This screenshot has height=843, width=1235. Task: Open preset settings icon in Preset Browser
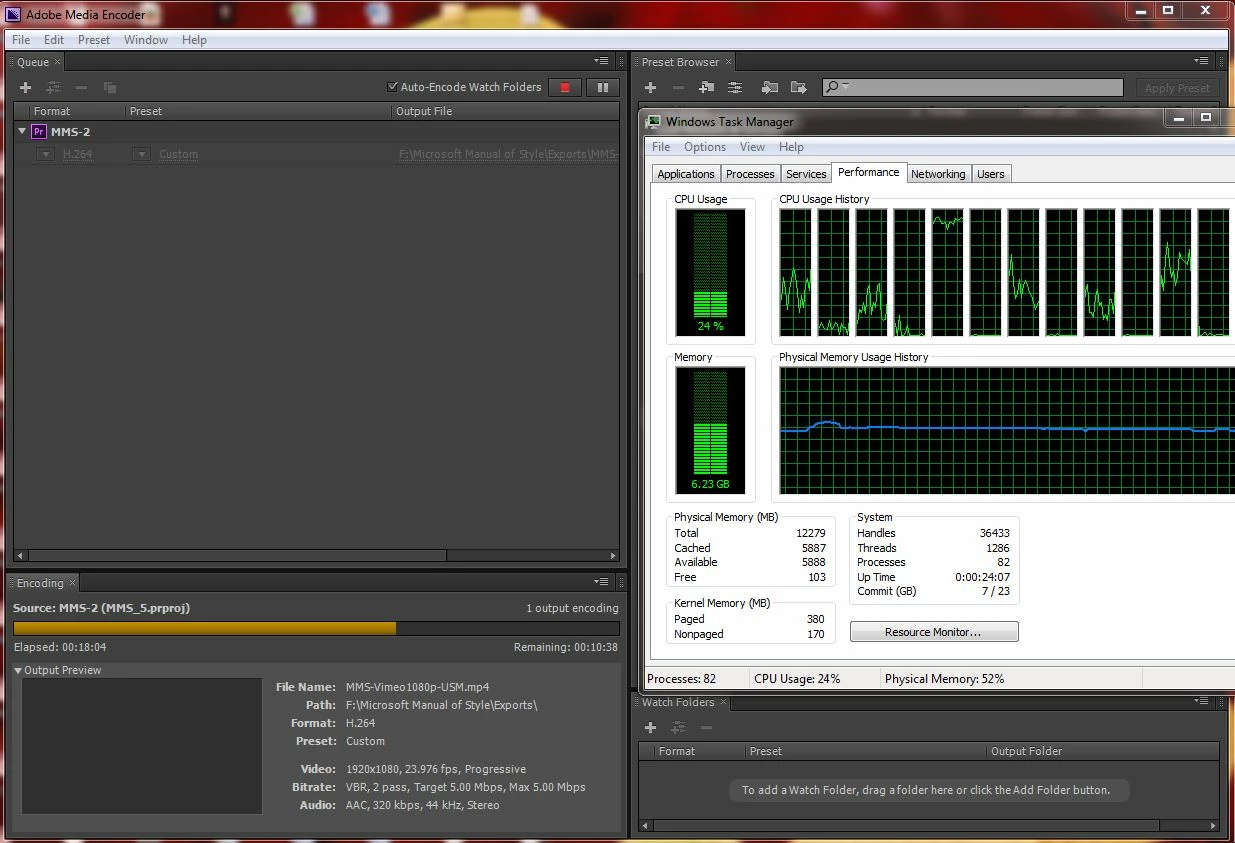pyautogui.click(x=735, y=88)
